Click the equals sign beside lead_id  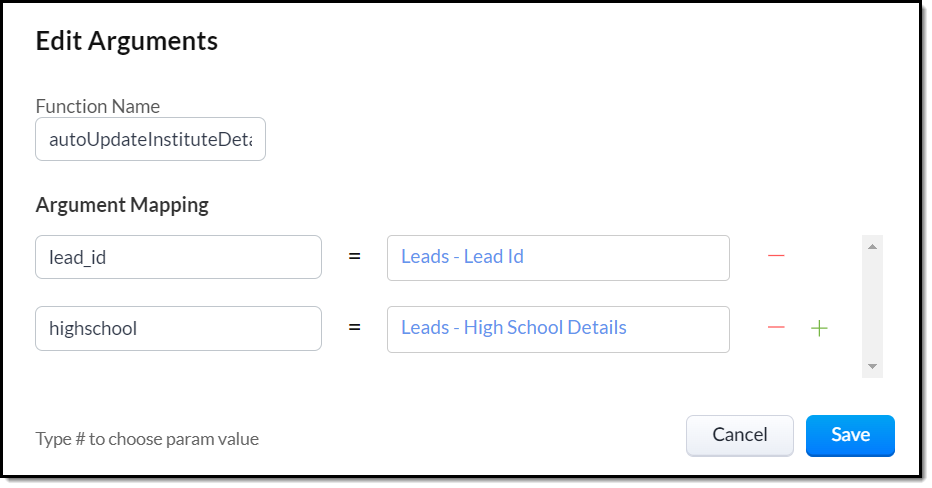(x=354, y=257)
